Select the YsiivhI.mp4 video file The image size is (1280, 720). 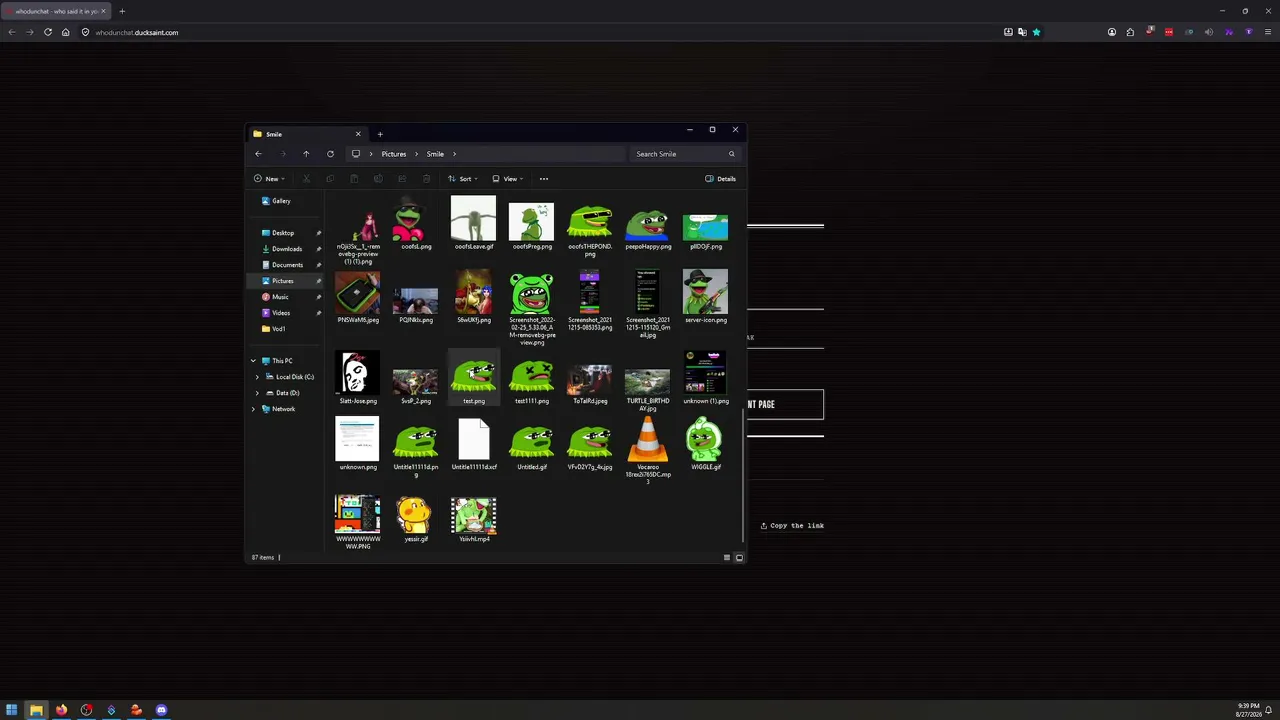pyautogui.click(x=474, y=519)
